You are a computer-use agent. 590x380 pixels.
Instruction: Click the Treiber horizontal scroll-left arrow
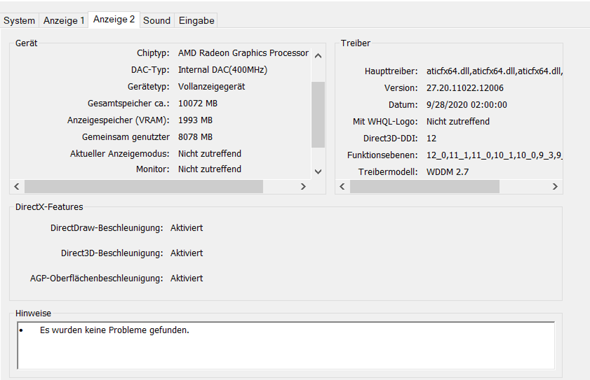click(342, 186)
